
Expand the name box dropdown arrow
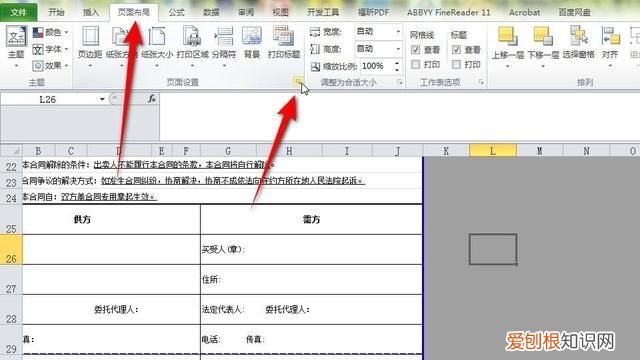tap(102, 99)
